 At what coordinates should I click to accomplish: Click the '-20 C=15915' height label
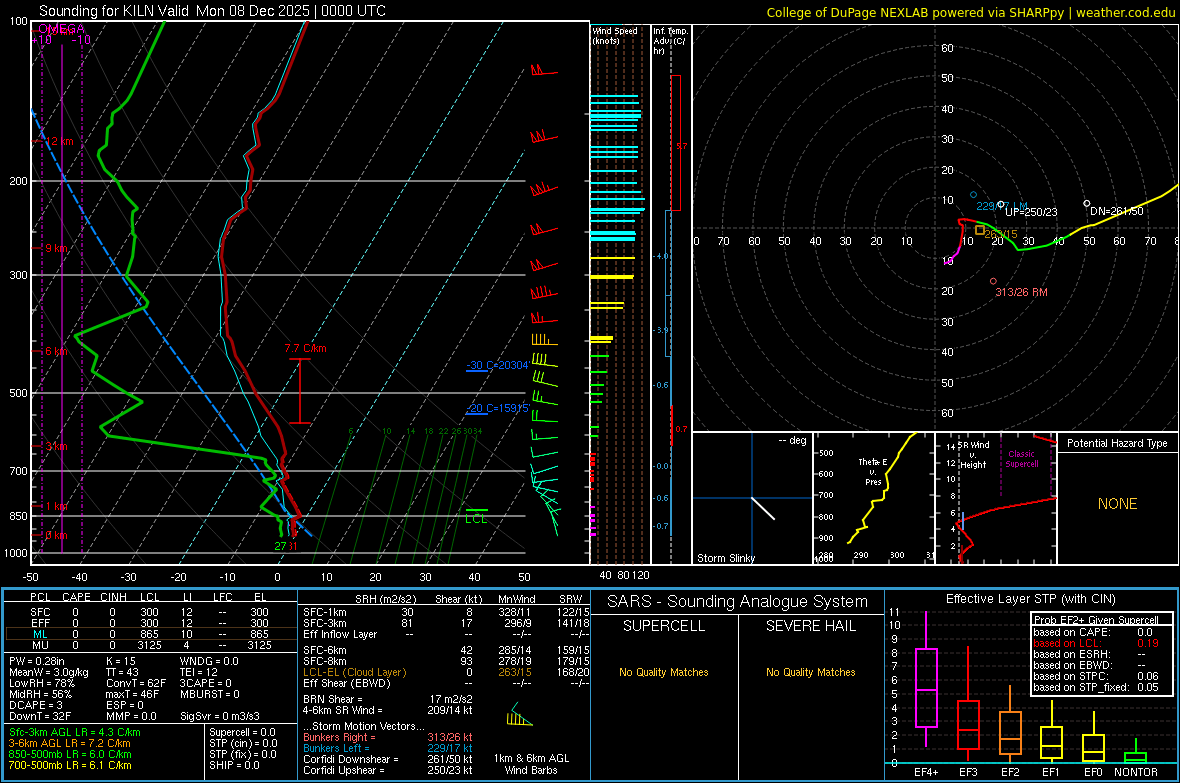tap(497, 408)
